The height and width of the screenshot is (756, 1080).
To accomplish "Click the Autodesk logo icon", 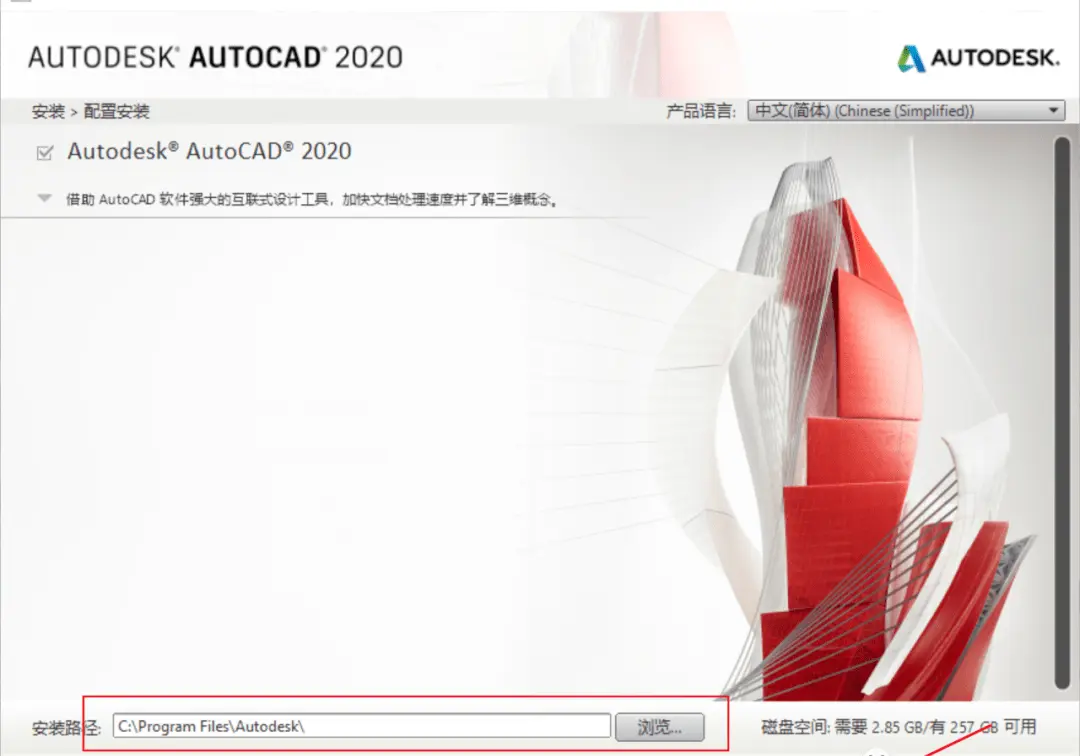I will click(911, 59).
